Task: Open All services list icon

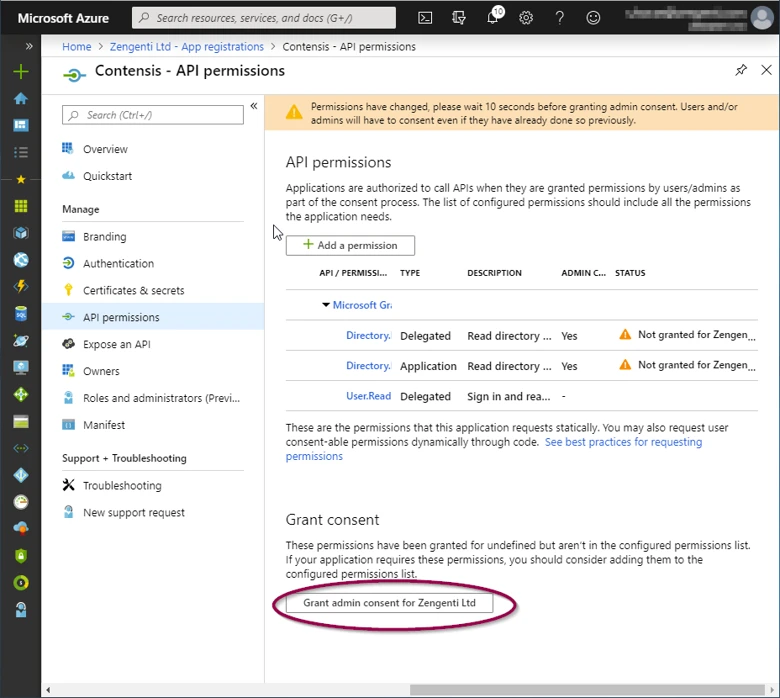Action: pos(21,152)
